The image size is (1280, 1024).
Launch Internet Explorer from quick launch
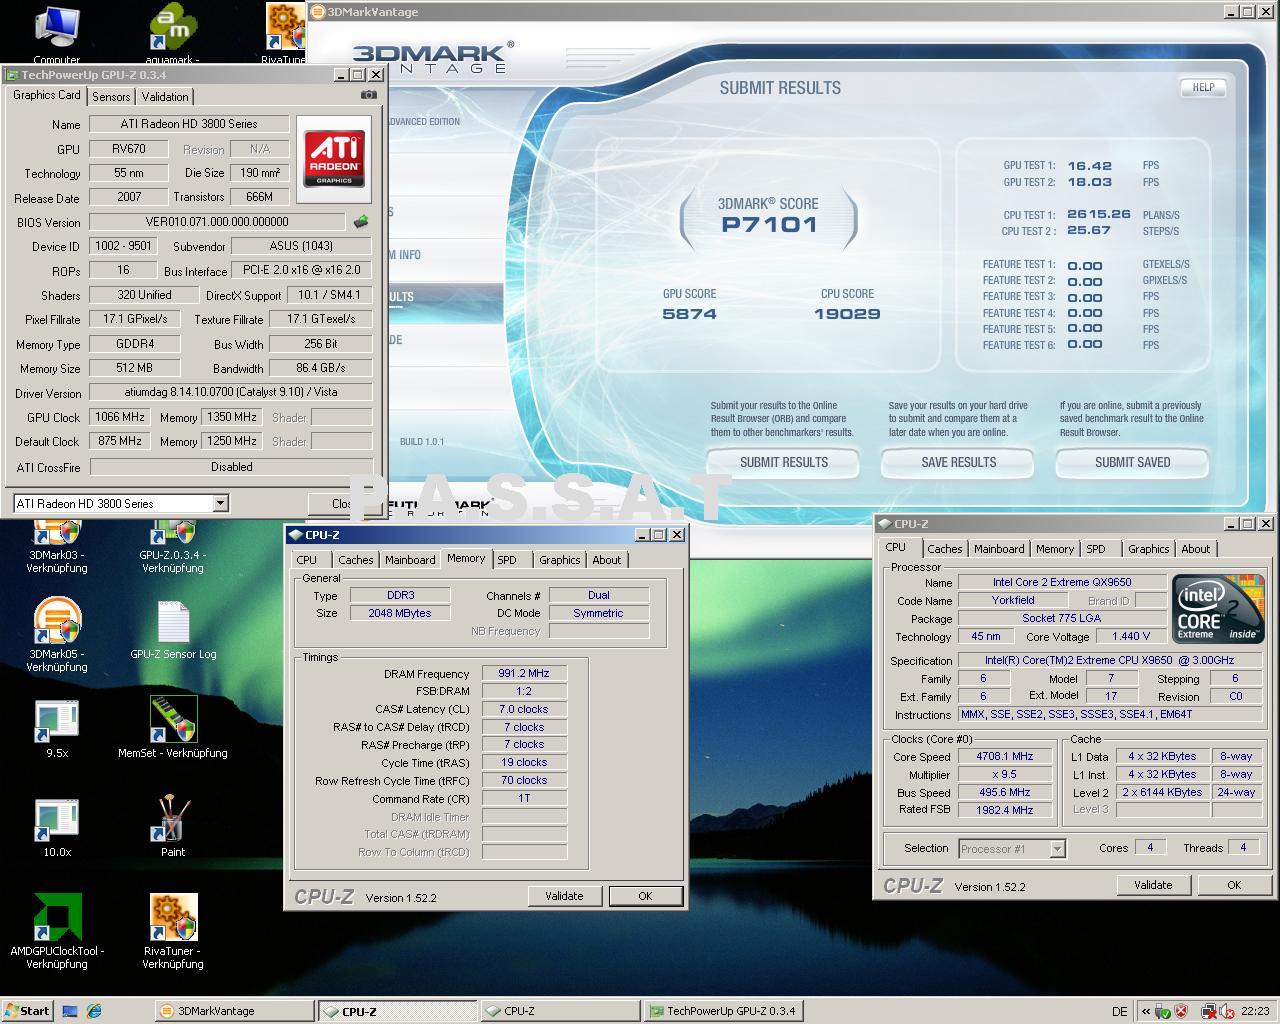point(94,1011)
